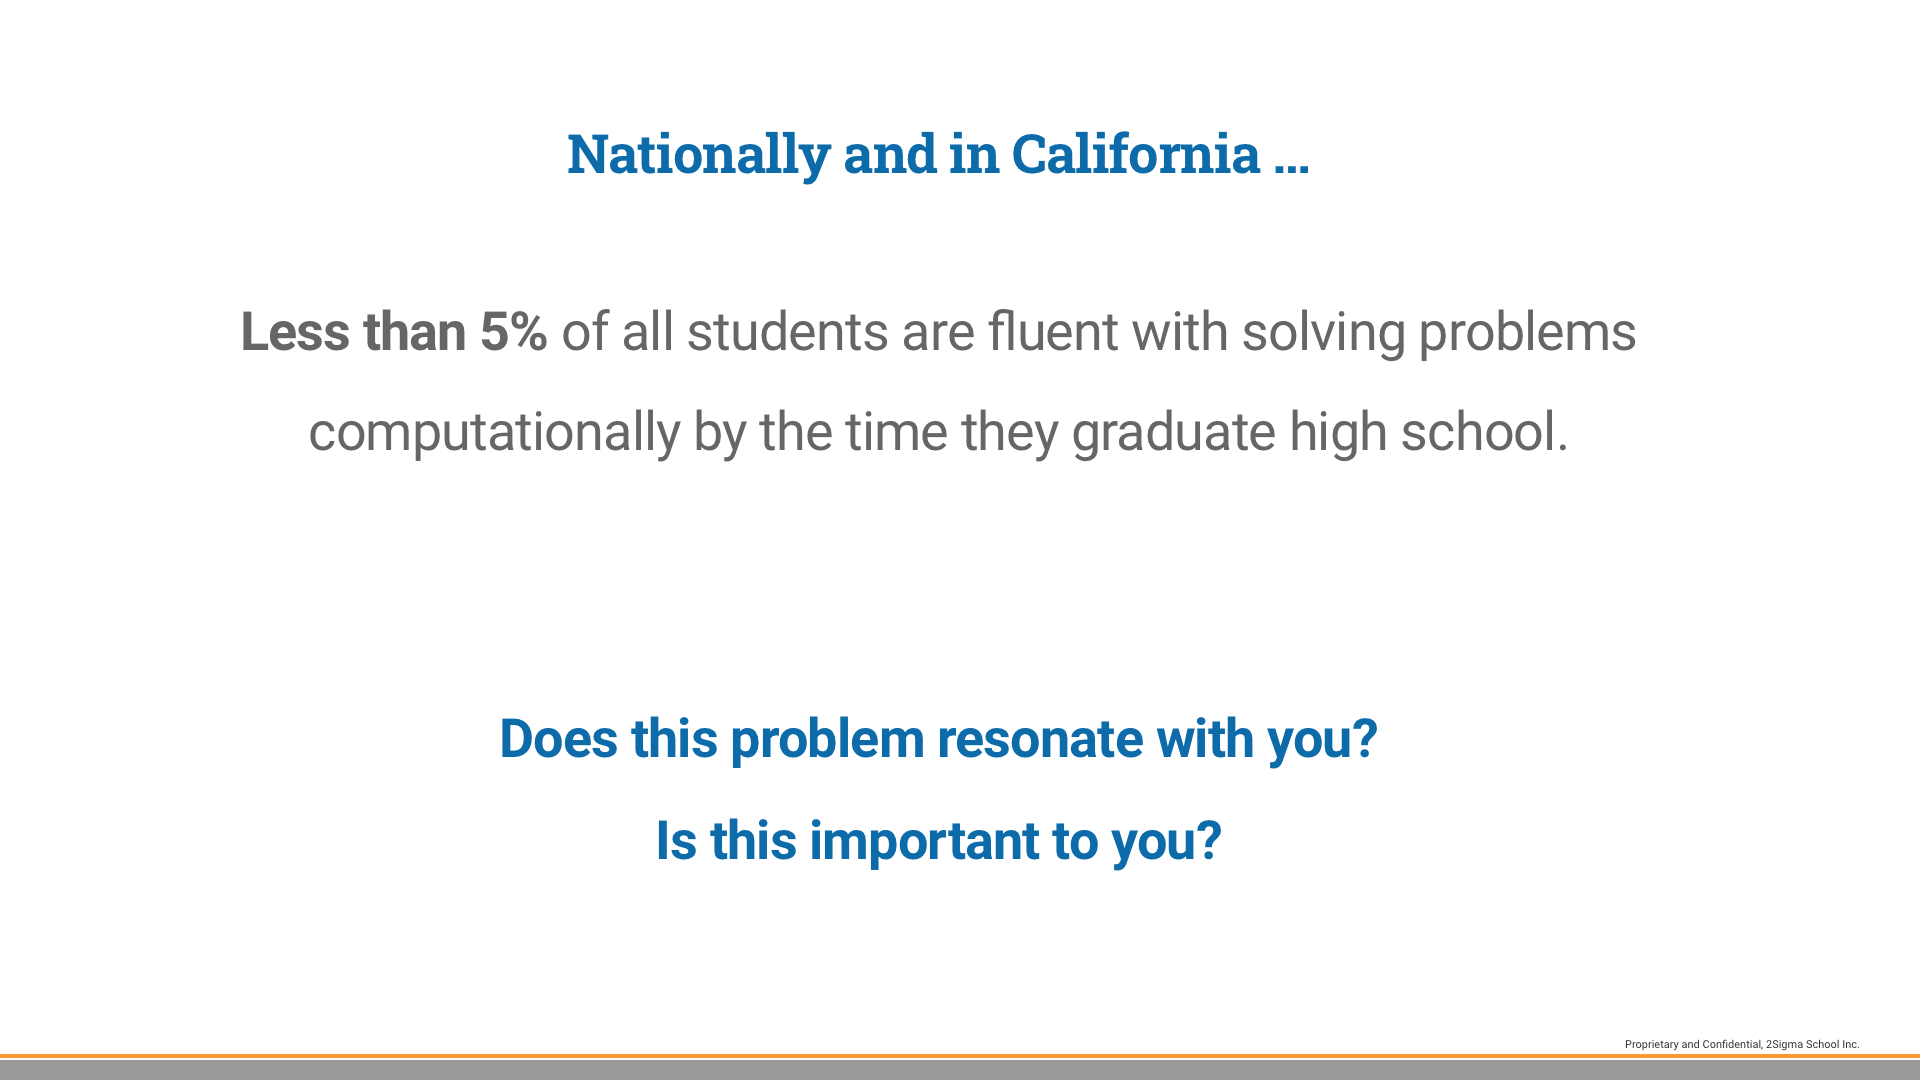Screen dimensions: 1920x1080
Task: Click the words "solving problems" in the body
Action: click(1438, 332)
